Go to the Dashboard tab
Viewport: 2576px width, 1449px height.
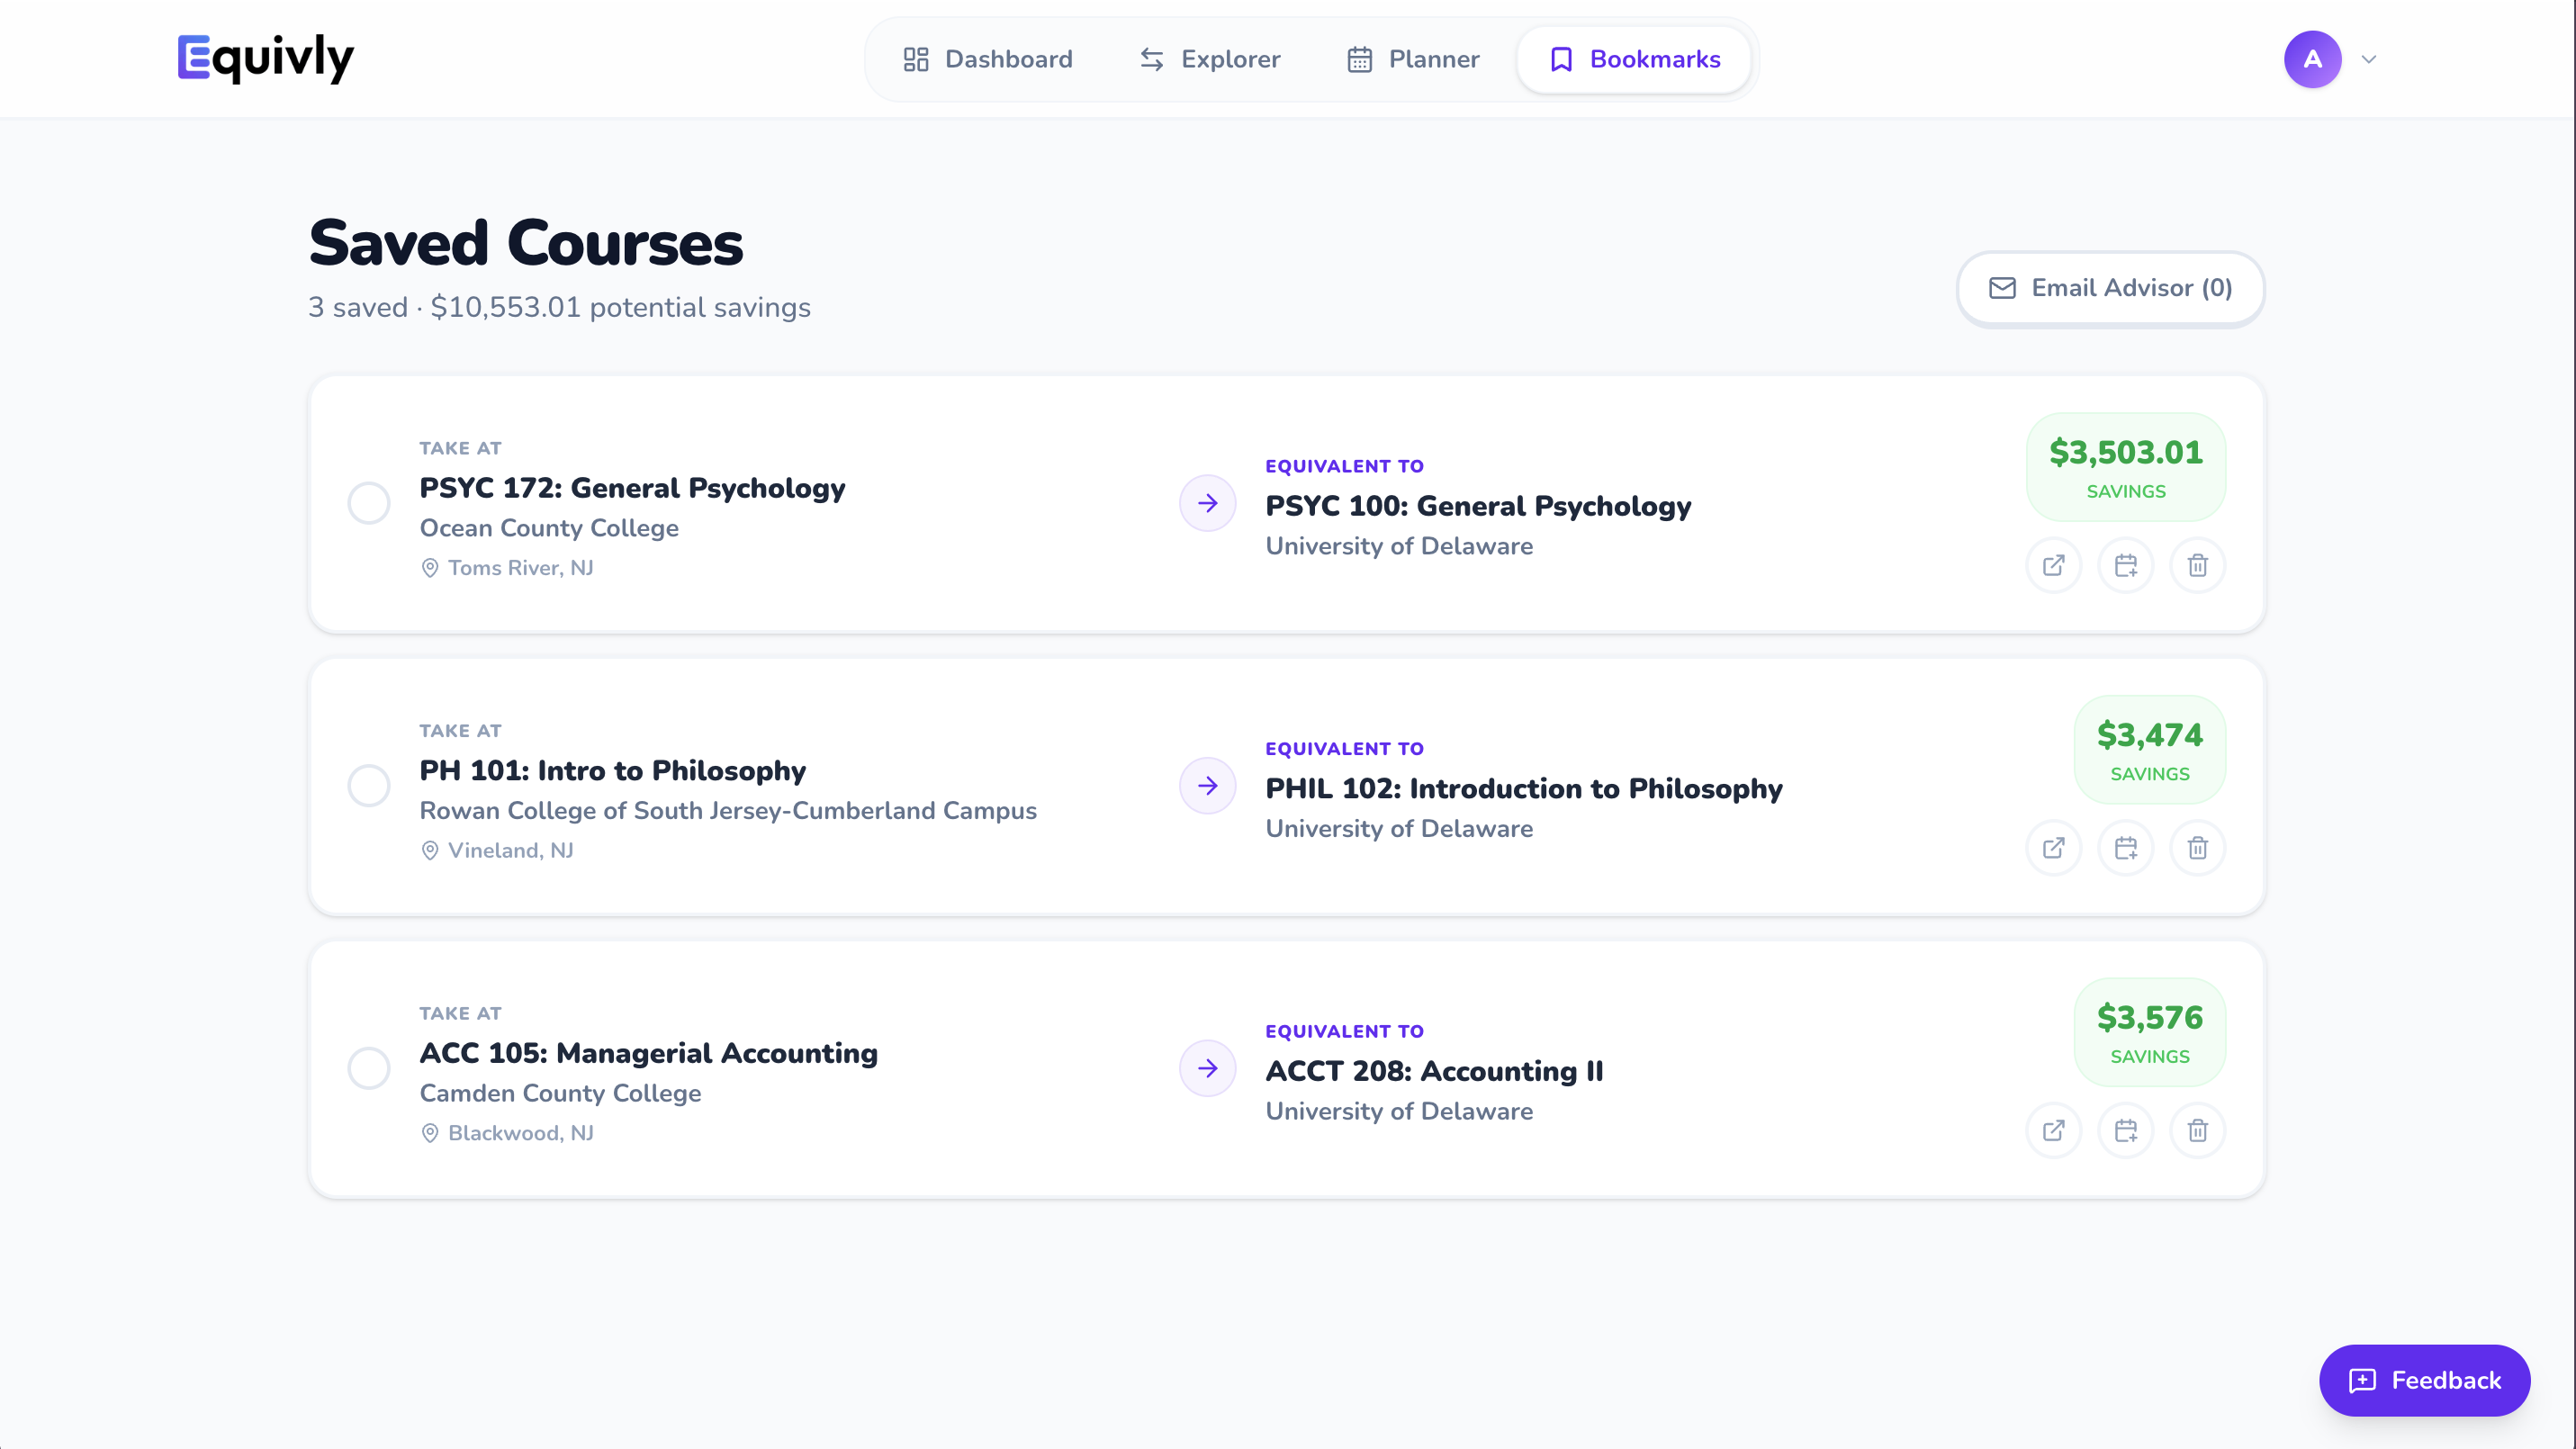coord(987,59)
